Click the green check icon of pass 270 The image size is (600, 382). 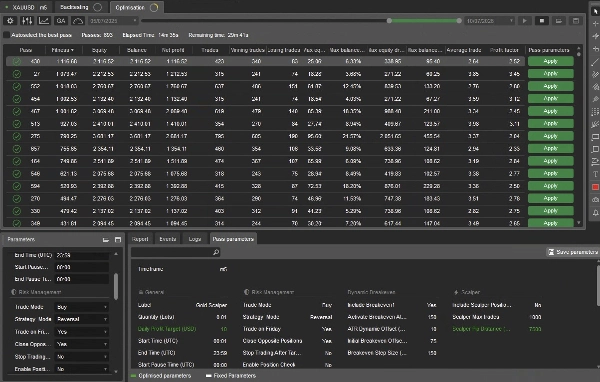16,199
